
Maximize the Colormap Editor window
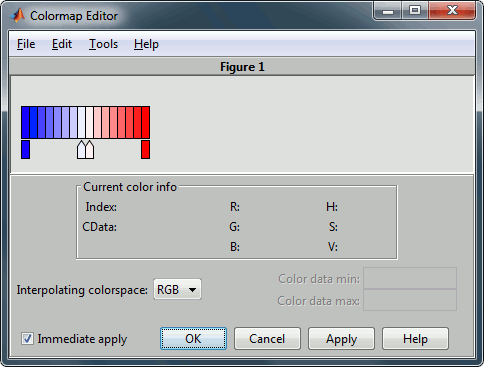pyautogui.click(x=415, y=11)
